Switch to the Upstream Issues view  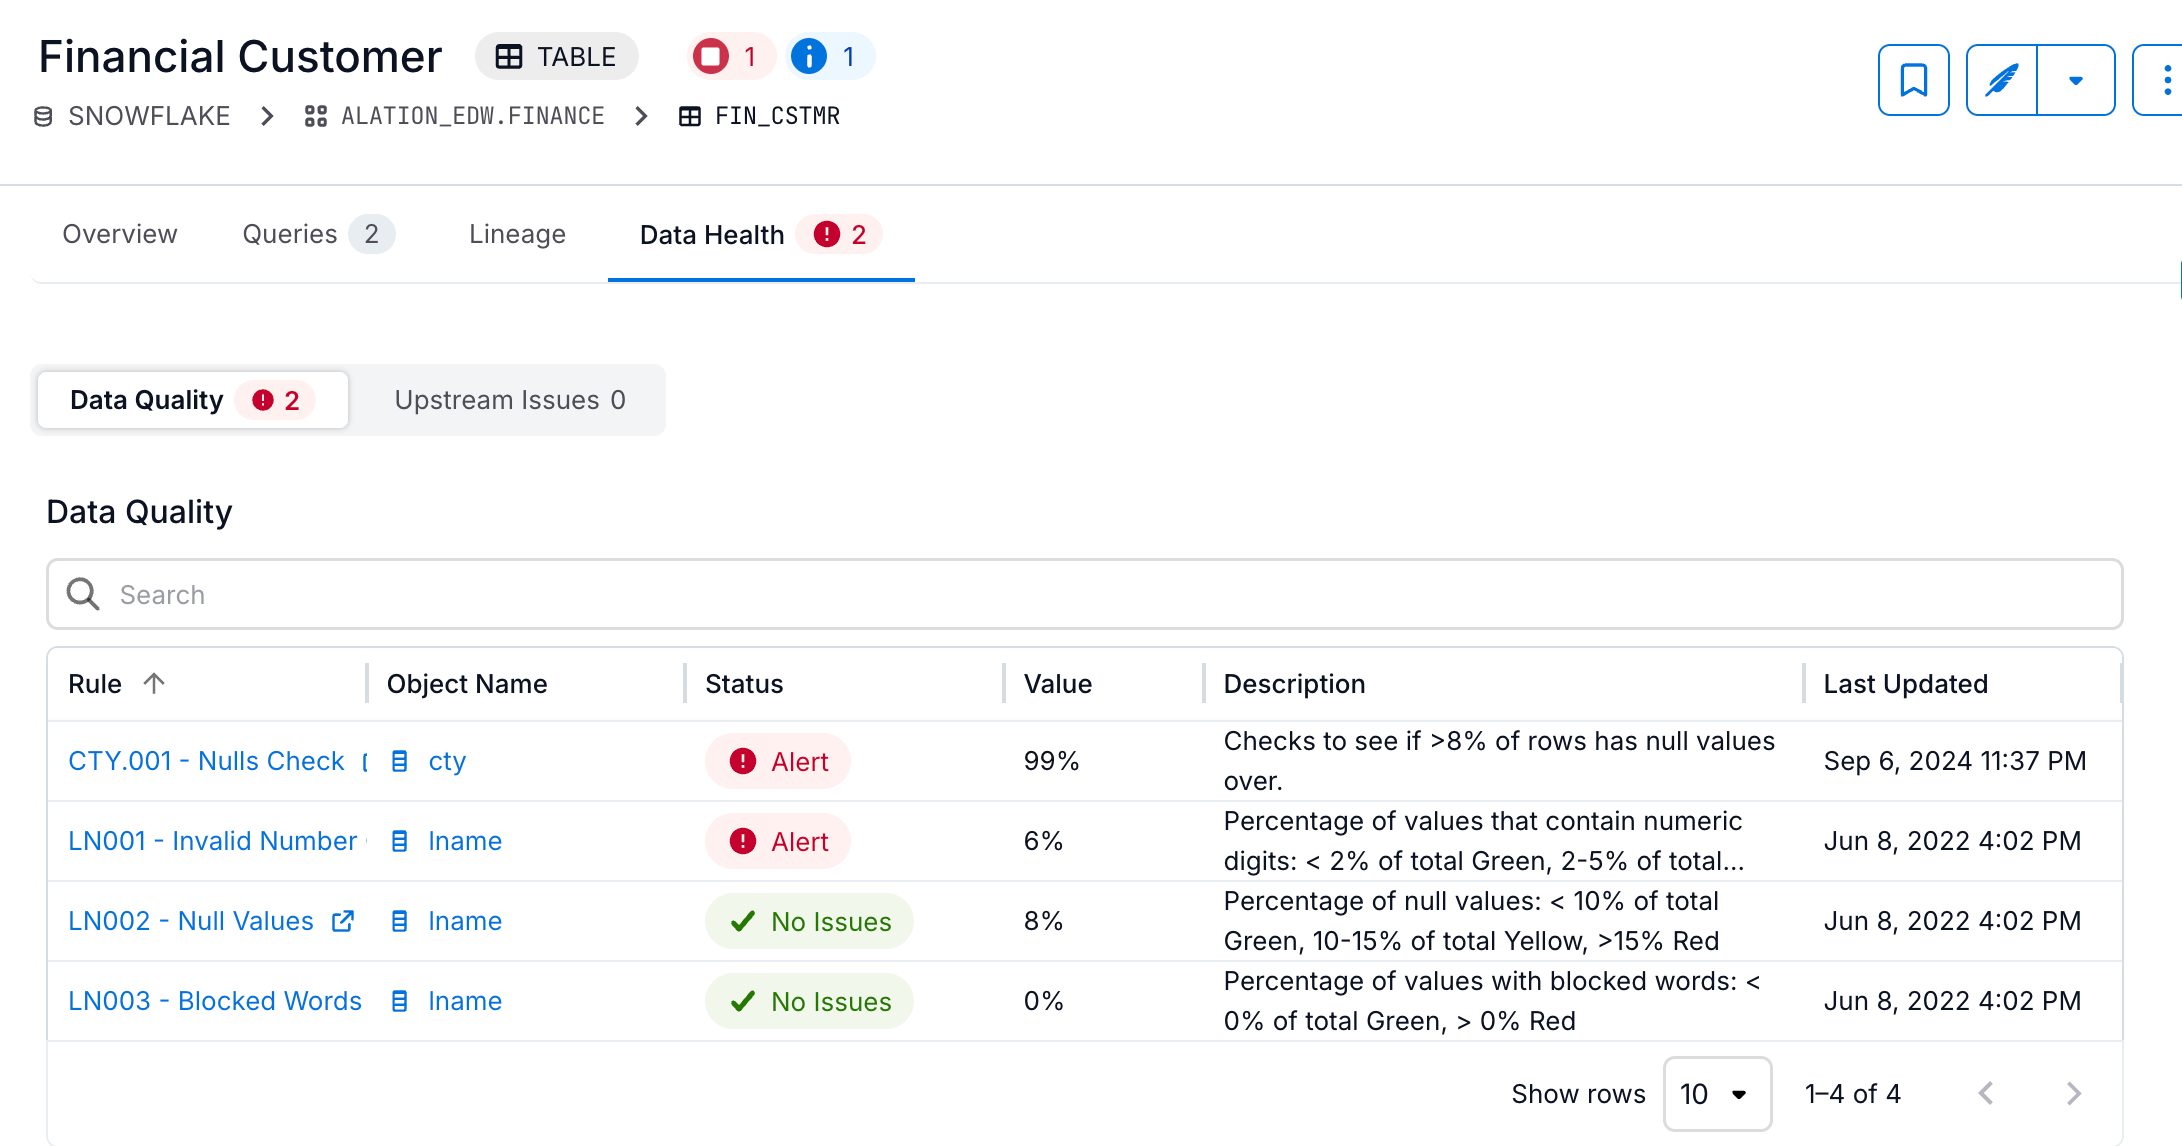[510, 400]
